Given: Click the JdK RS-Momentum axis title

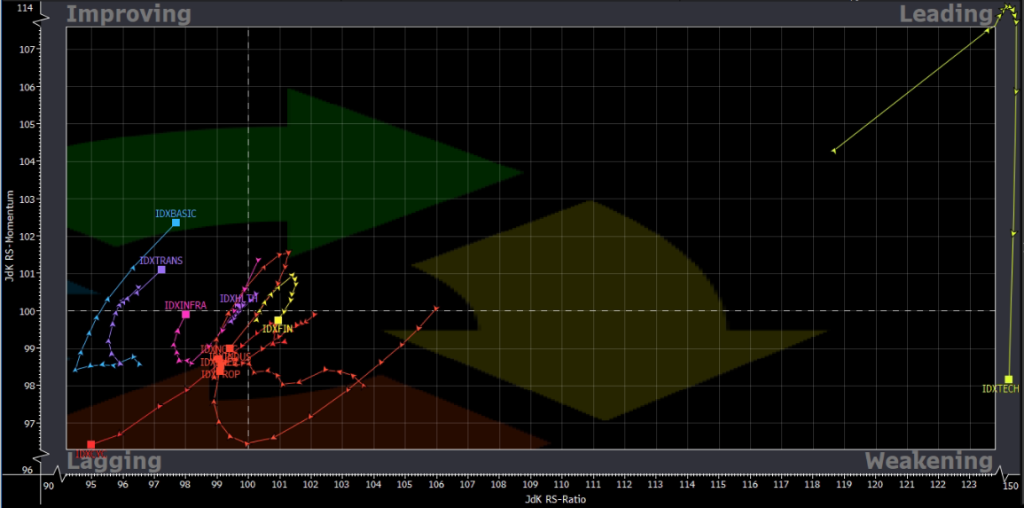Looking at the screenshot, I should click(9, 236).
